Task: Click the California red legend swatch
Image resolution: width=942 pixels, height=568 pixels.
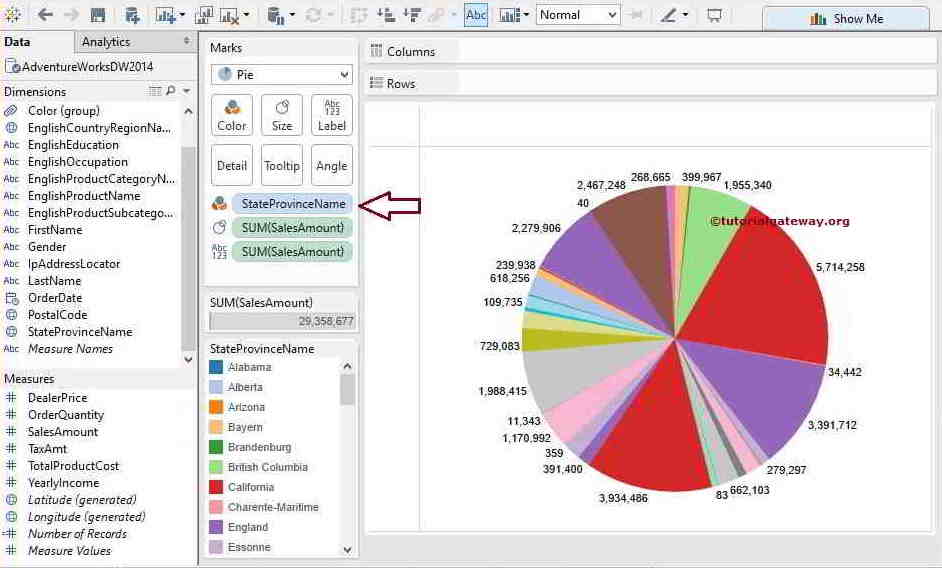Action: click(215, 487)
